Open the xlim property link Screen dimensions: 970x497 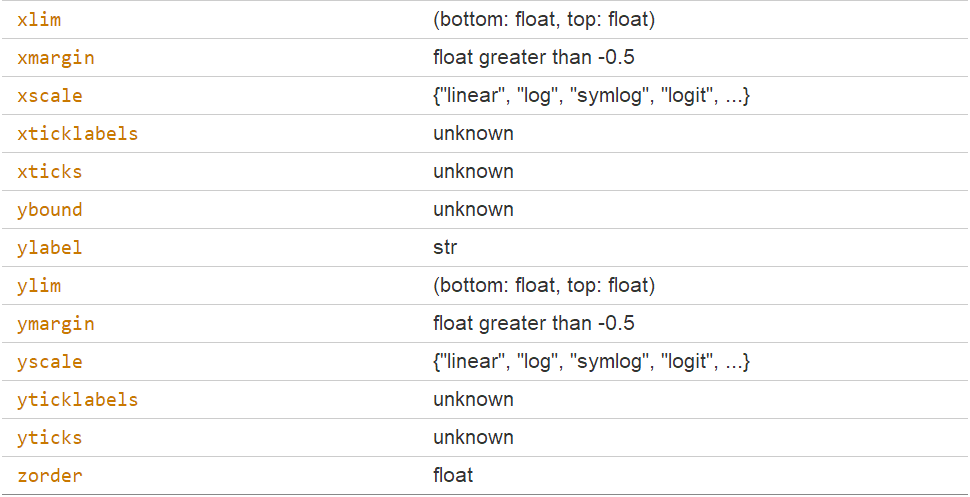[39, 20]
